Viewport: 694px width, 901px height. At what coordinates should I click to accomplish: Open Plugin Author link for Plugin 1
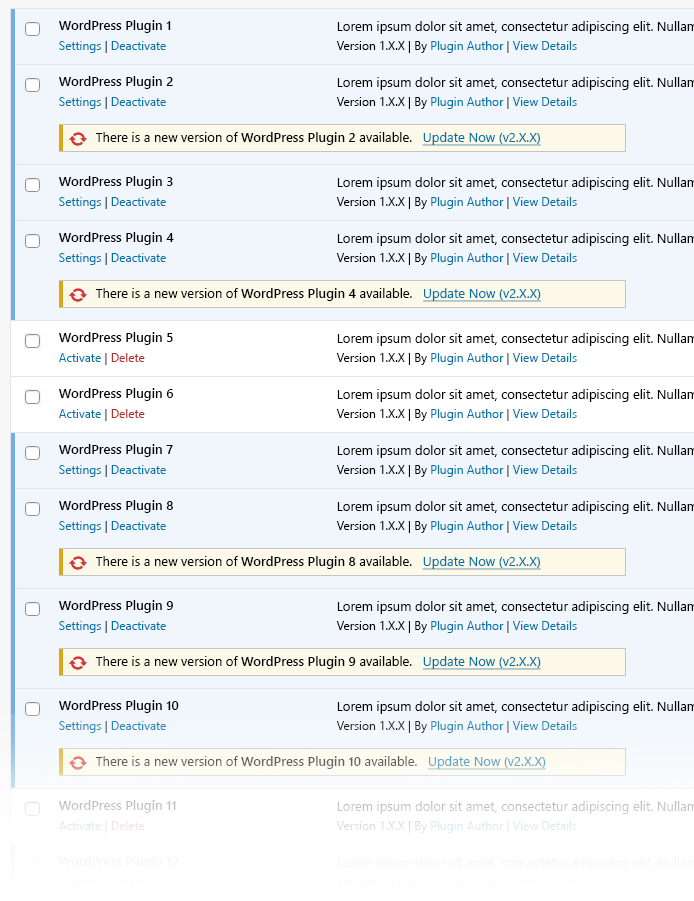[x=466, y=46]
